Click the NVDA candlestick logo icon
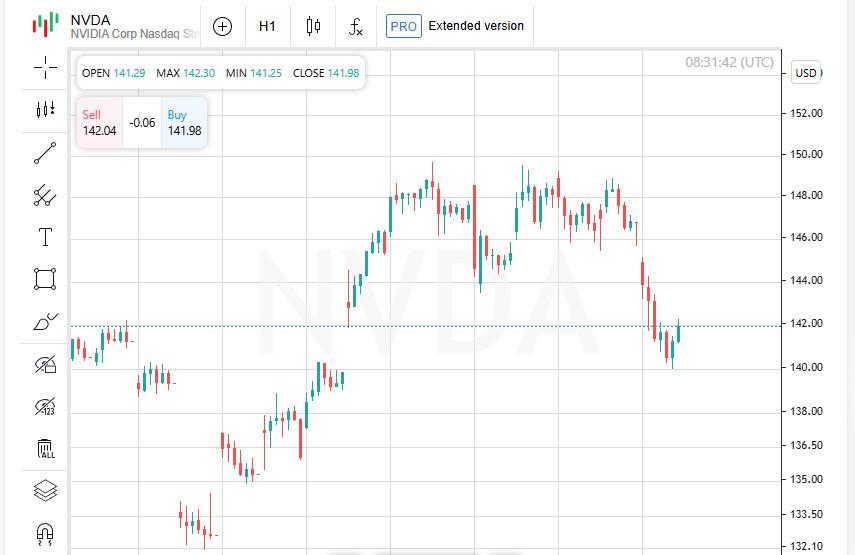 click(x=45, y=25)
